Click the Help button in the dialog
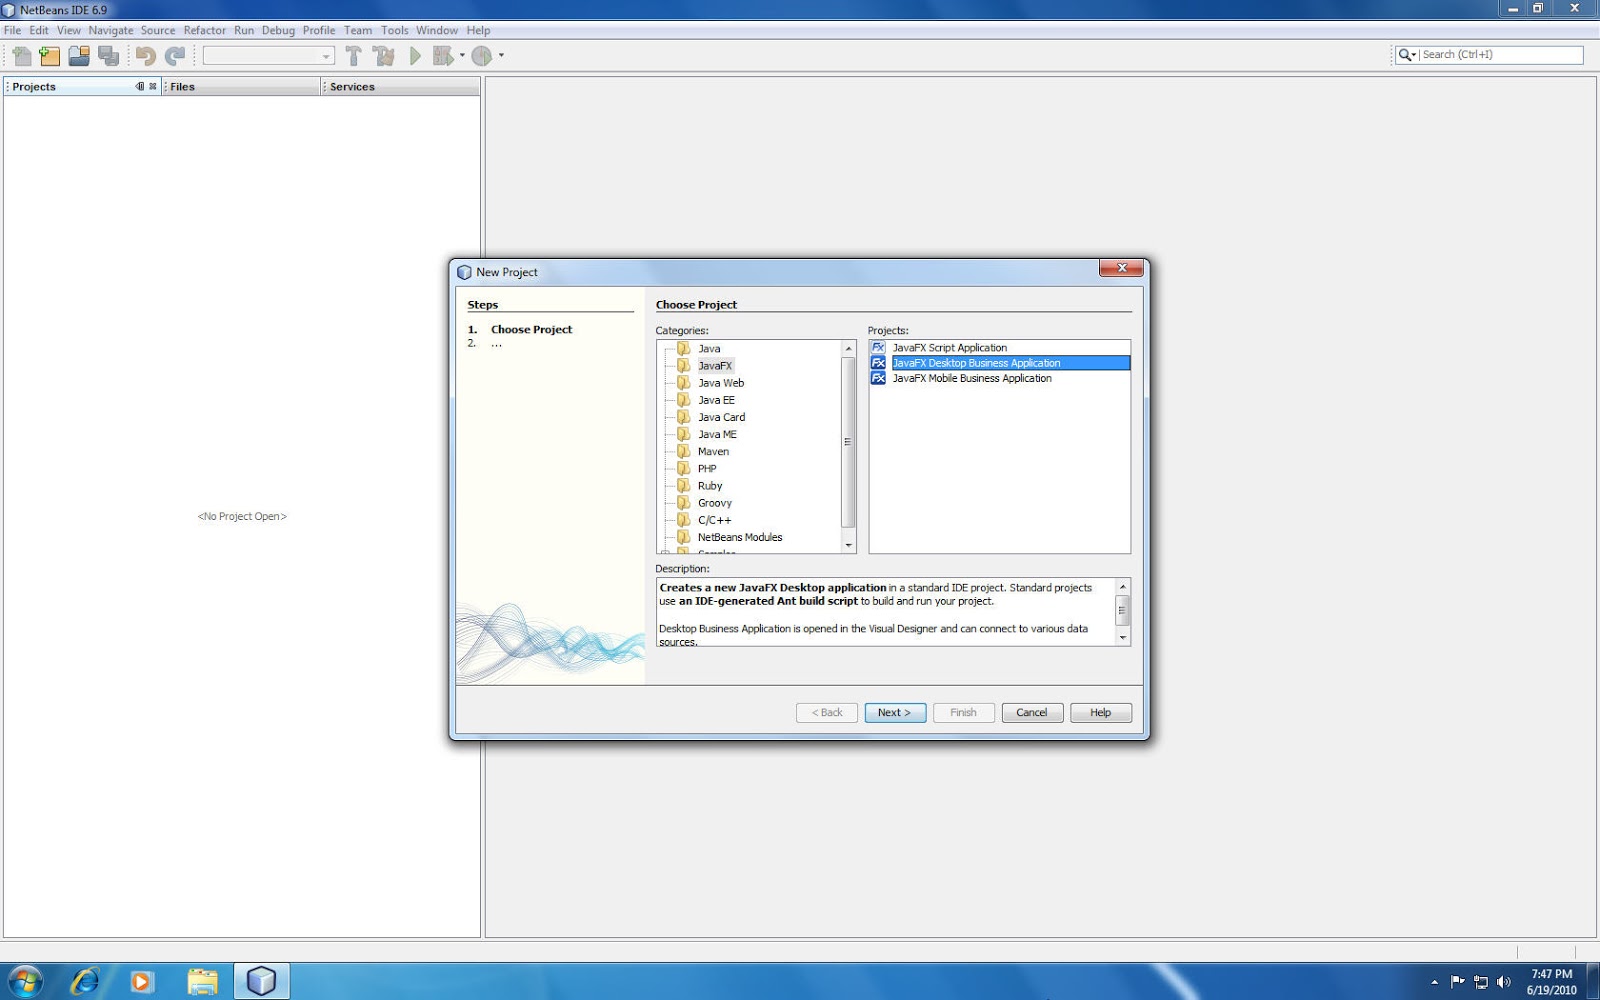This screenshot has height=1000, width=1600. pyautogui.click(x=1101, y=713)
